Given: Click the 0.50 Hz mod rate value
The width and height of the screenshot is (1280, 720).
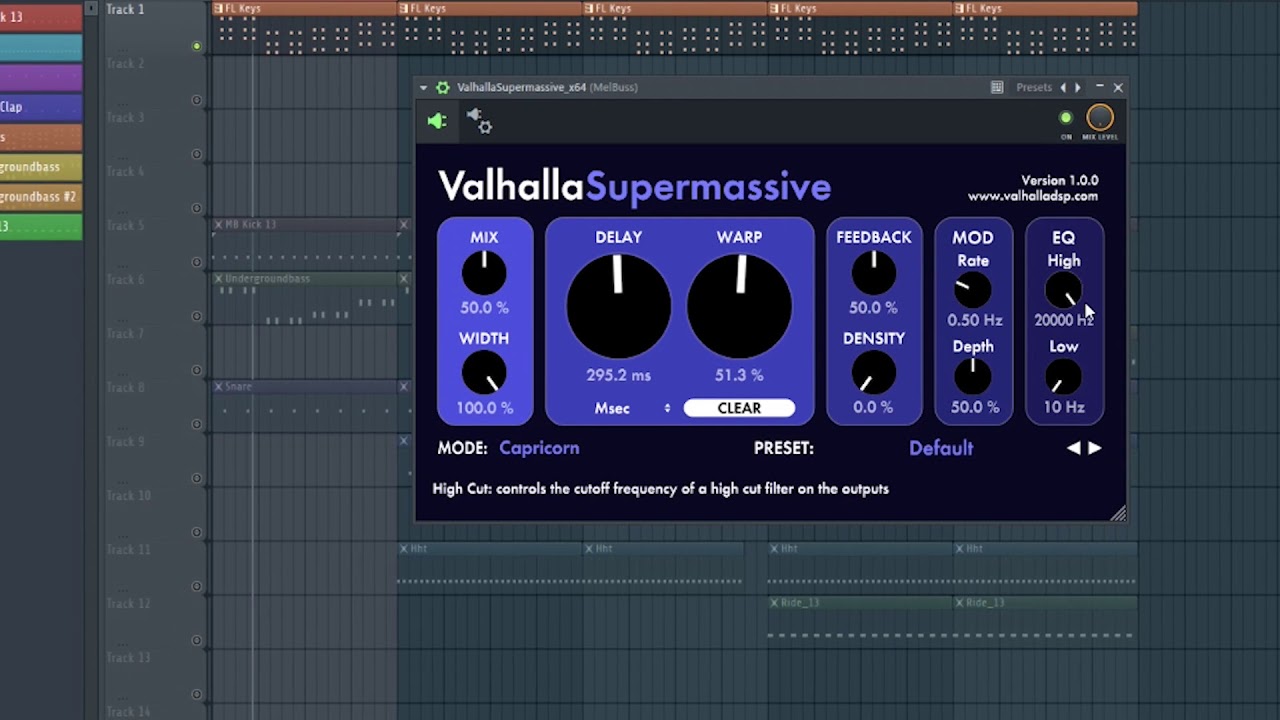Looking at the screenshot, I should pyautogui.click(x=973, y=320).
